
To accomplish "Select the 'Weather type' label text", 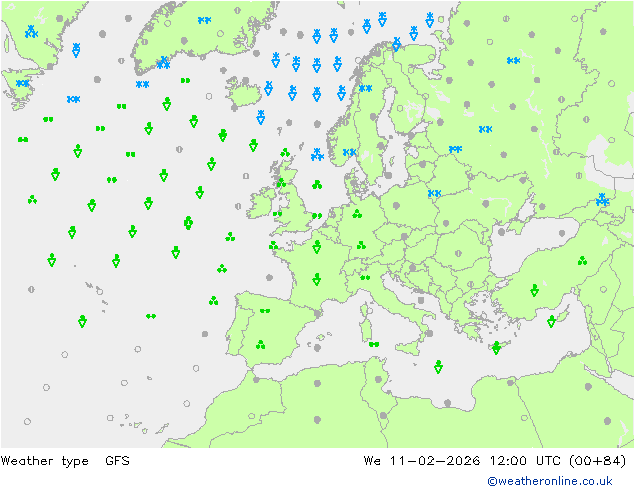I will pyautogui.click(x=44, y=461).
